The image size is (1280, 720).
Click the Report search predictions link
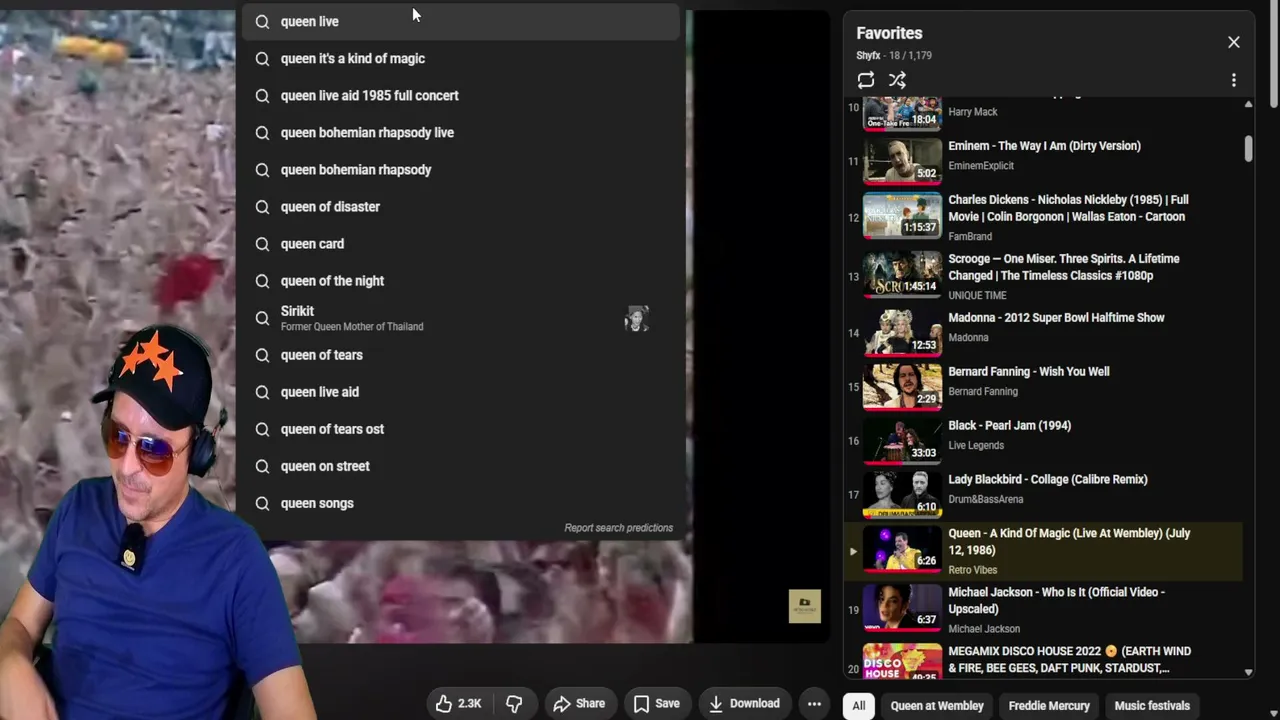(618, 528)
